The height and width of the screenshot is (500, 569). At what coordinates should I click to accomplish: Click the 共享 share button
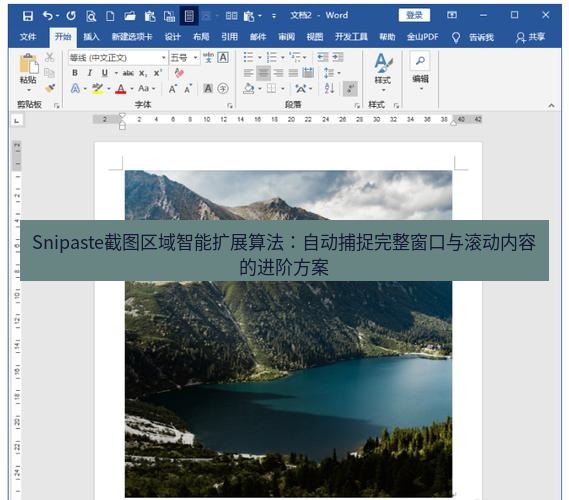(x=531, y=37)
